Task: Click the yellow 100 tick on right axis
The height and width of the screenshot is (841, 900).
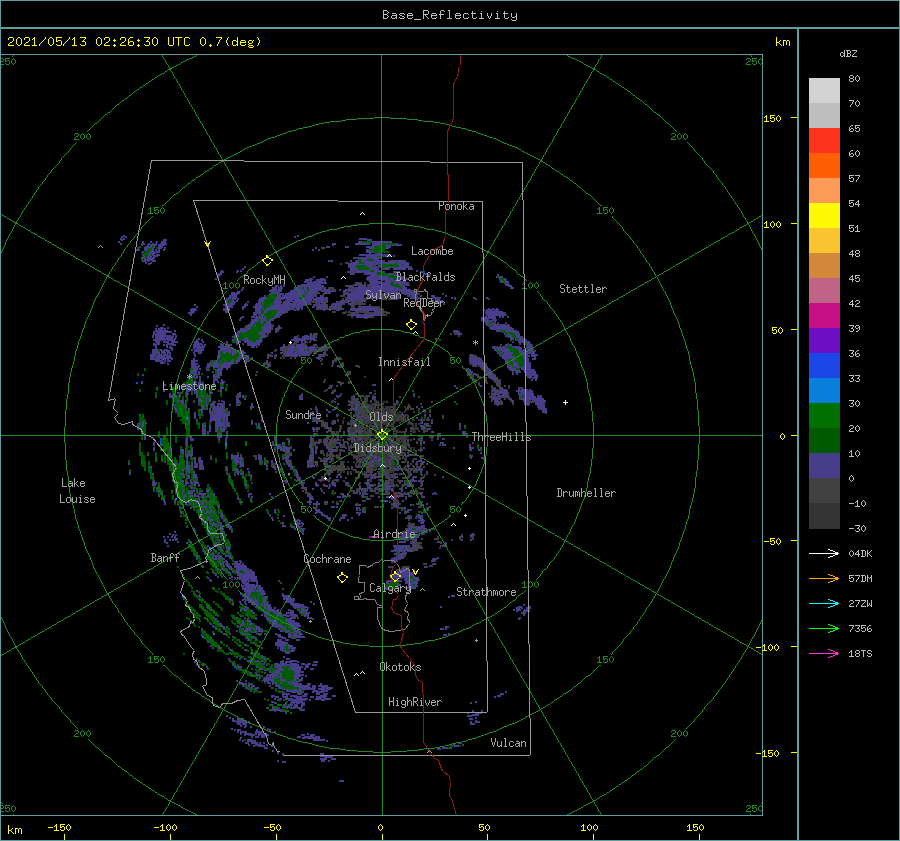Action: pyautogui.click(x=772, y=224)
